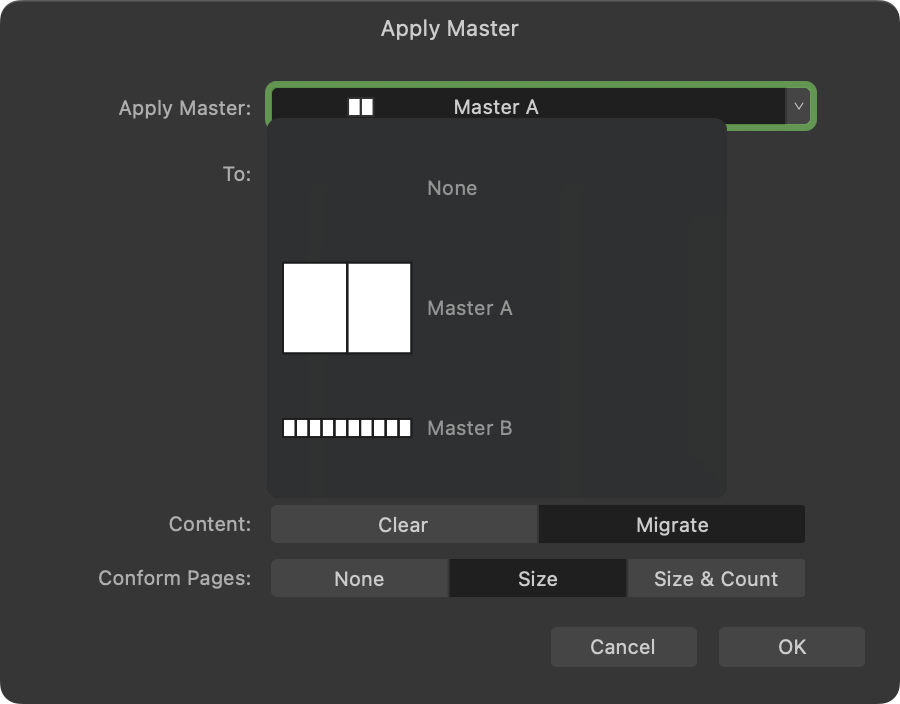This screenshot has width=900, height=704.
Task: Click the Content label
Action: 209,524
